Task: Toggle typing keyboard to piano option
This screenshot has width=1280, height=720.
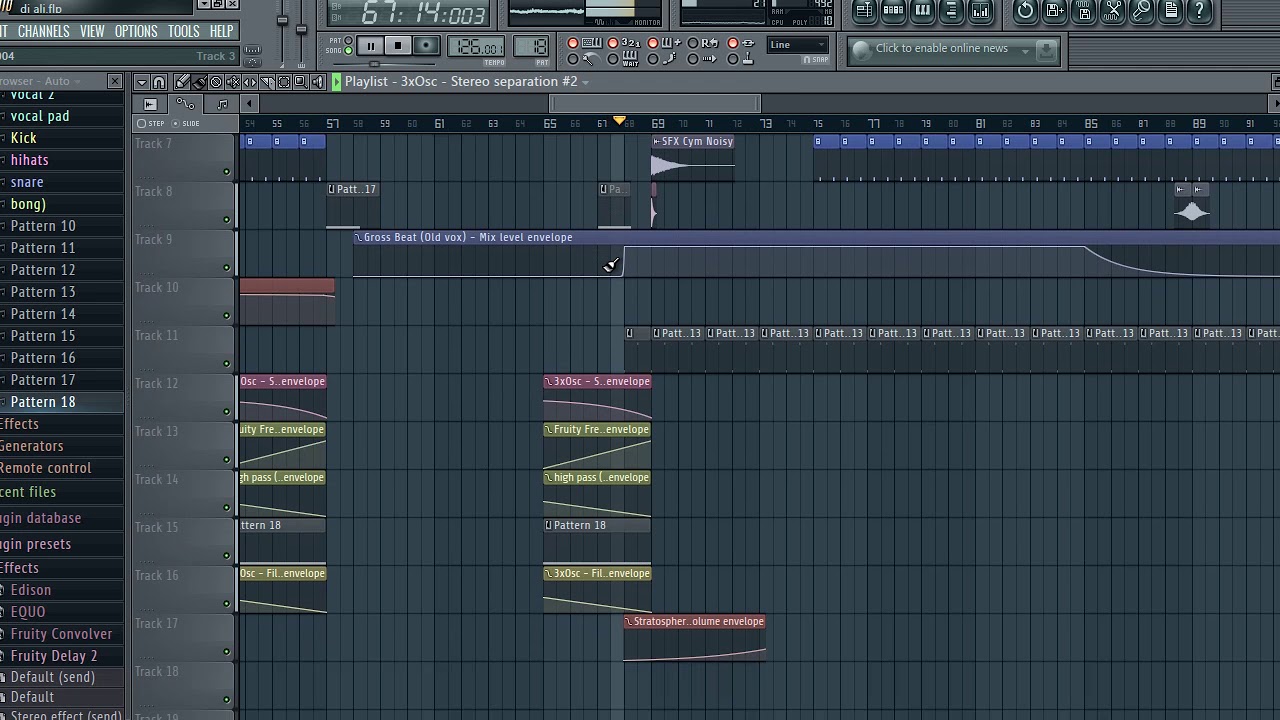Action: click(573, 43)
